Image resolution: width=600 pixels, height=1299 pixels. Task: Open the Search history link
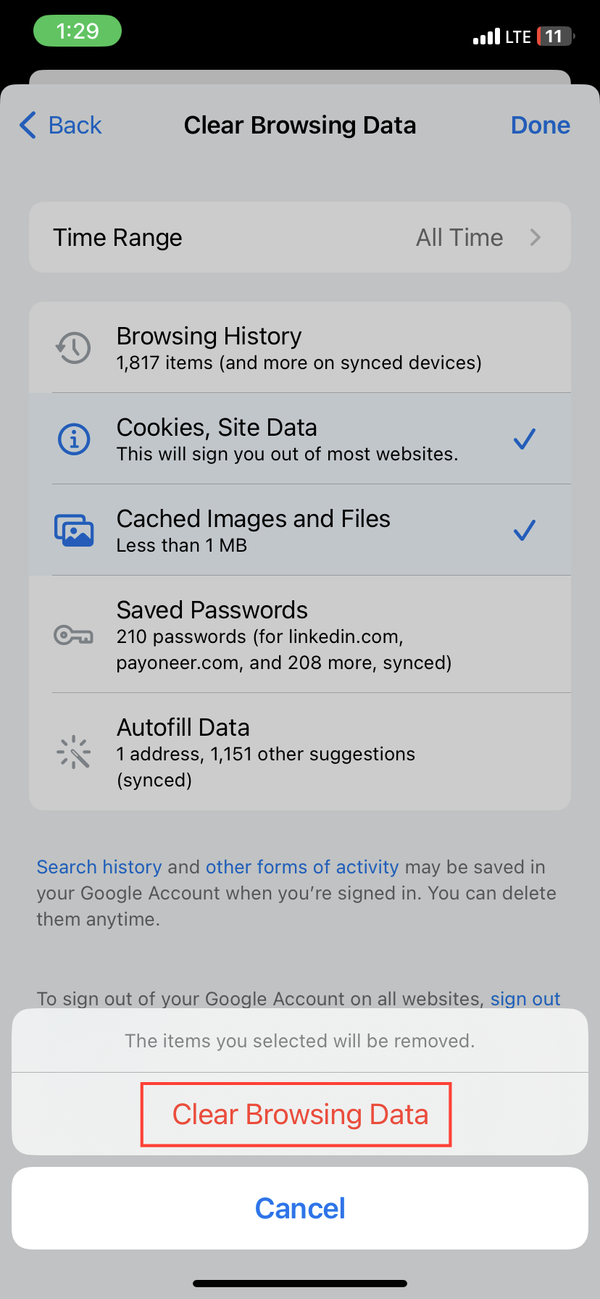[x=99, y=867]
